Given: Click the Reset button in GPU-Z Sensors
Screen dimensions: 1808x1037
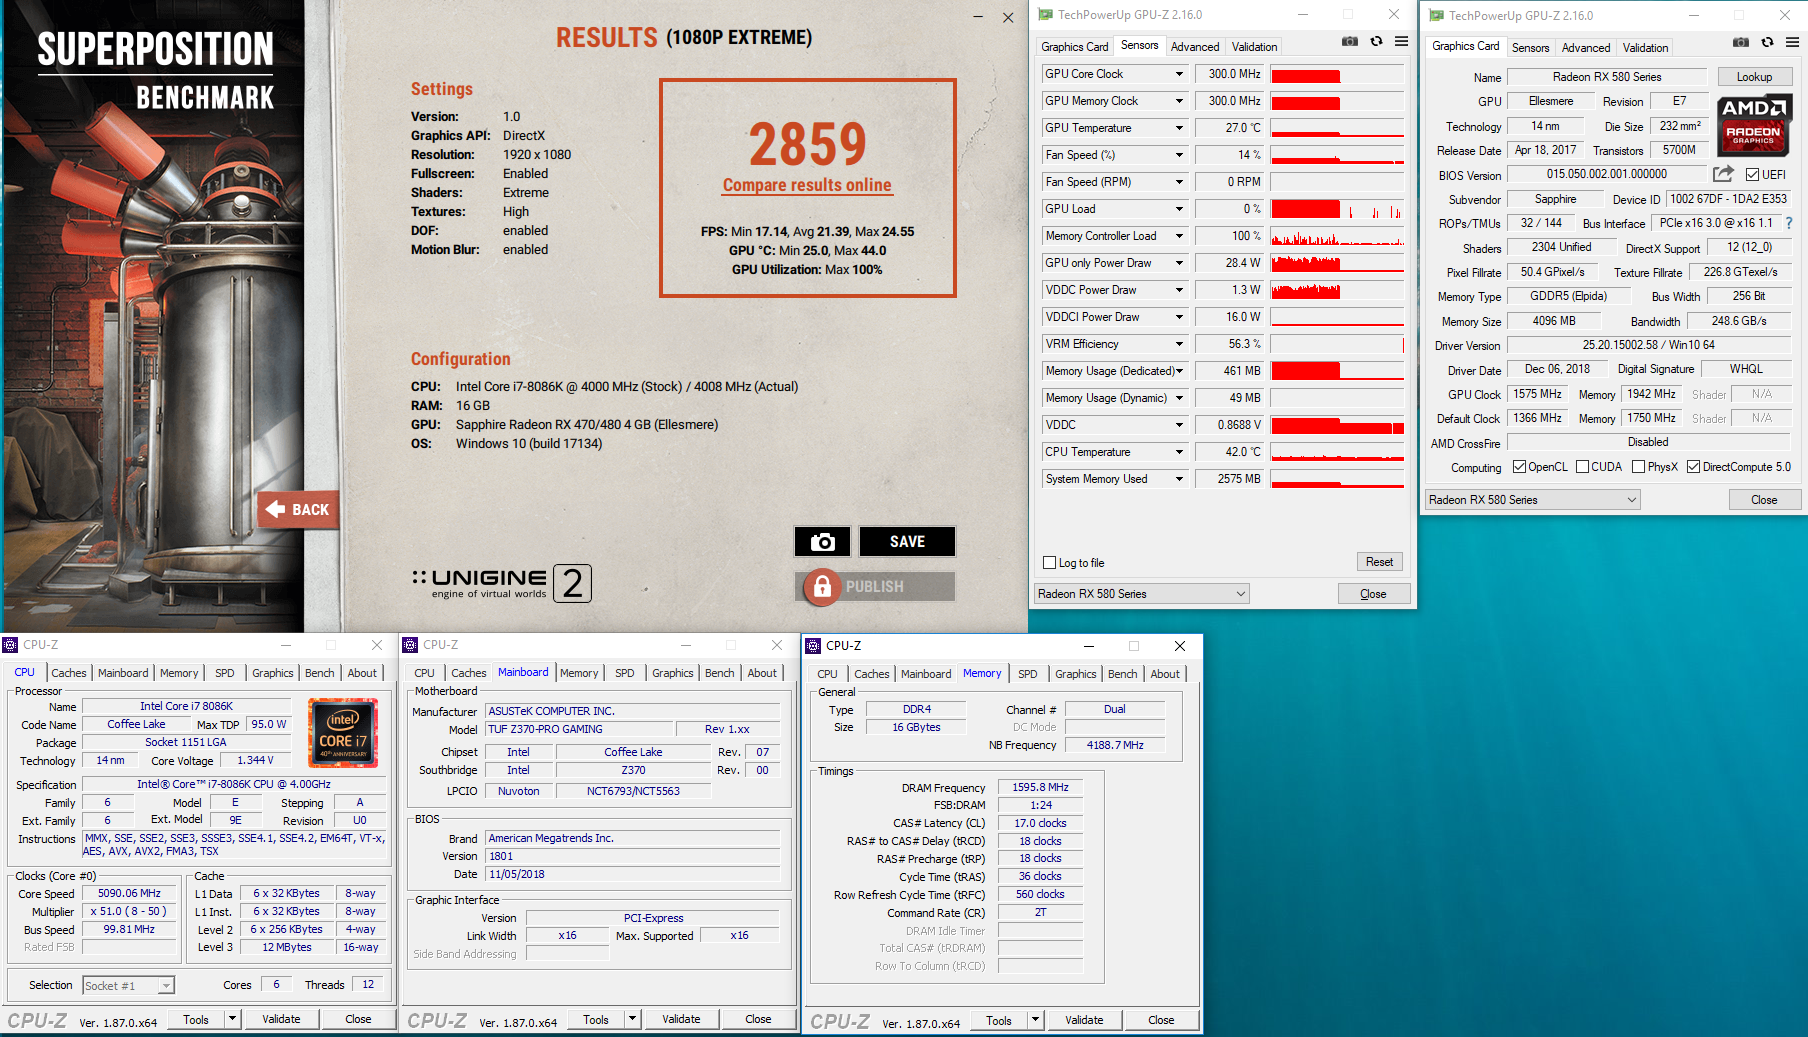Looking at the screenshot, I should point(1379,562).
